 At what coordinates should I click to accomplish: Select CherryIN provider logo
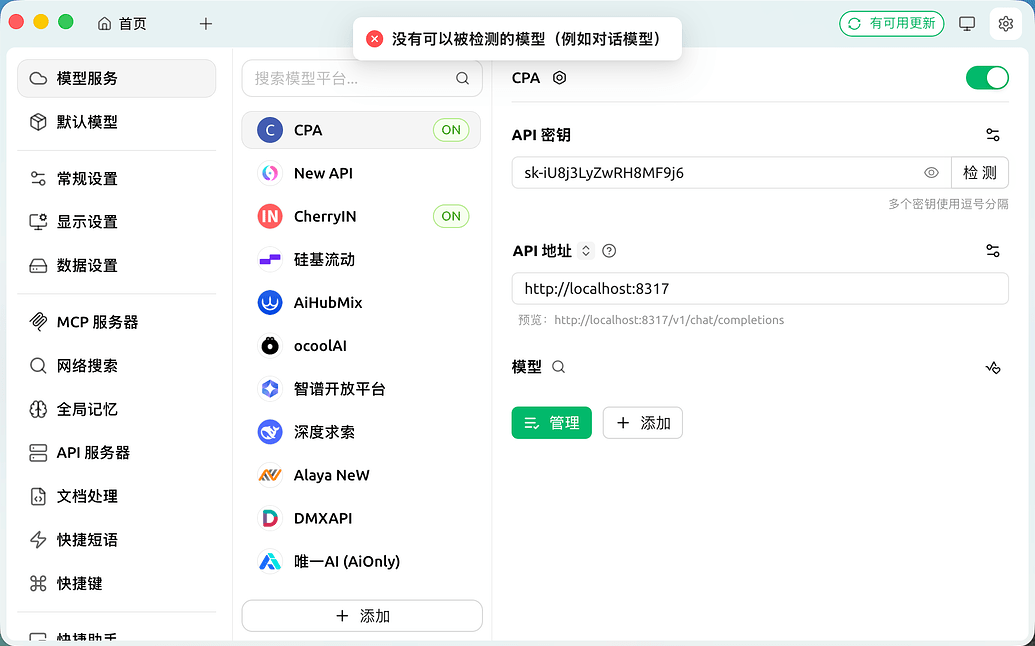click(x=270, y=216)
